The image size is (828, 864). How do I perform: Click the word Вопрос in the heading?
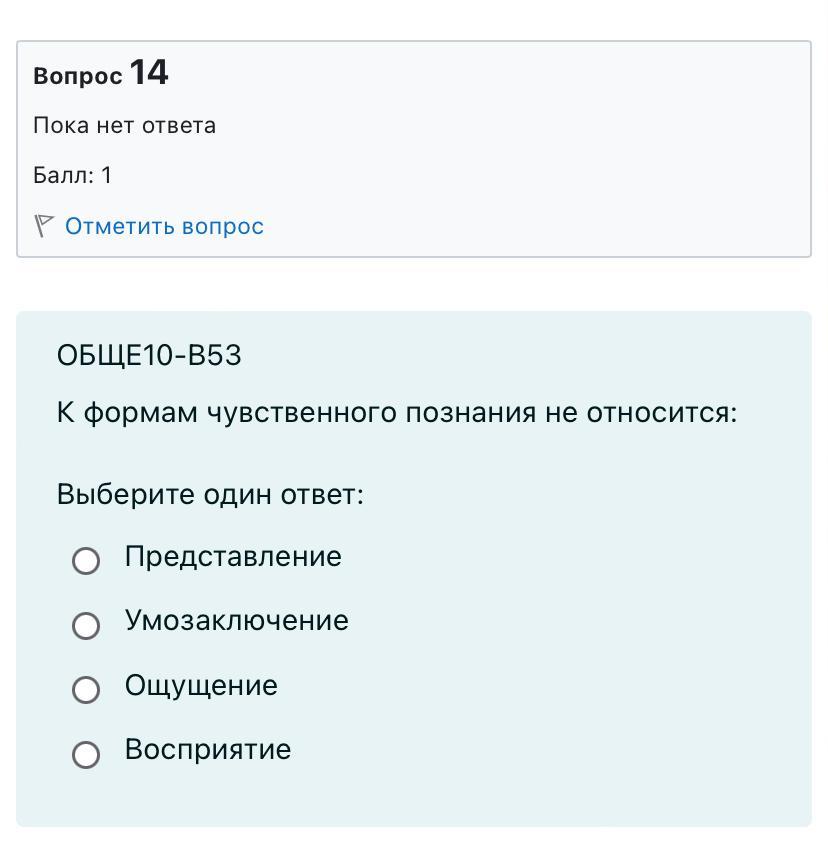tap(78, 76)
